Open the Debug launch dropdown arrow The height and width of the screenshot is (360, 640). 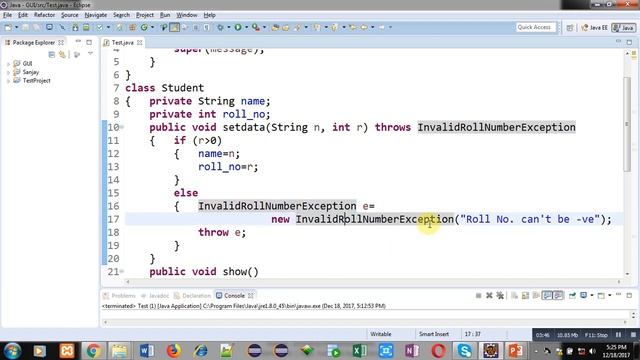pos(229,27)
